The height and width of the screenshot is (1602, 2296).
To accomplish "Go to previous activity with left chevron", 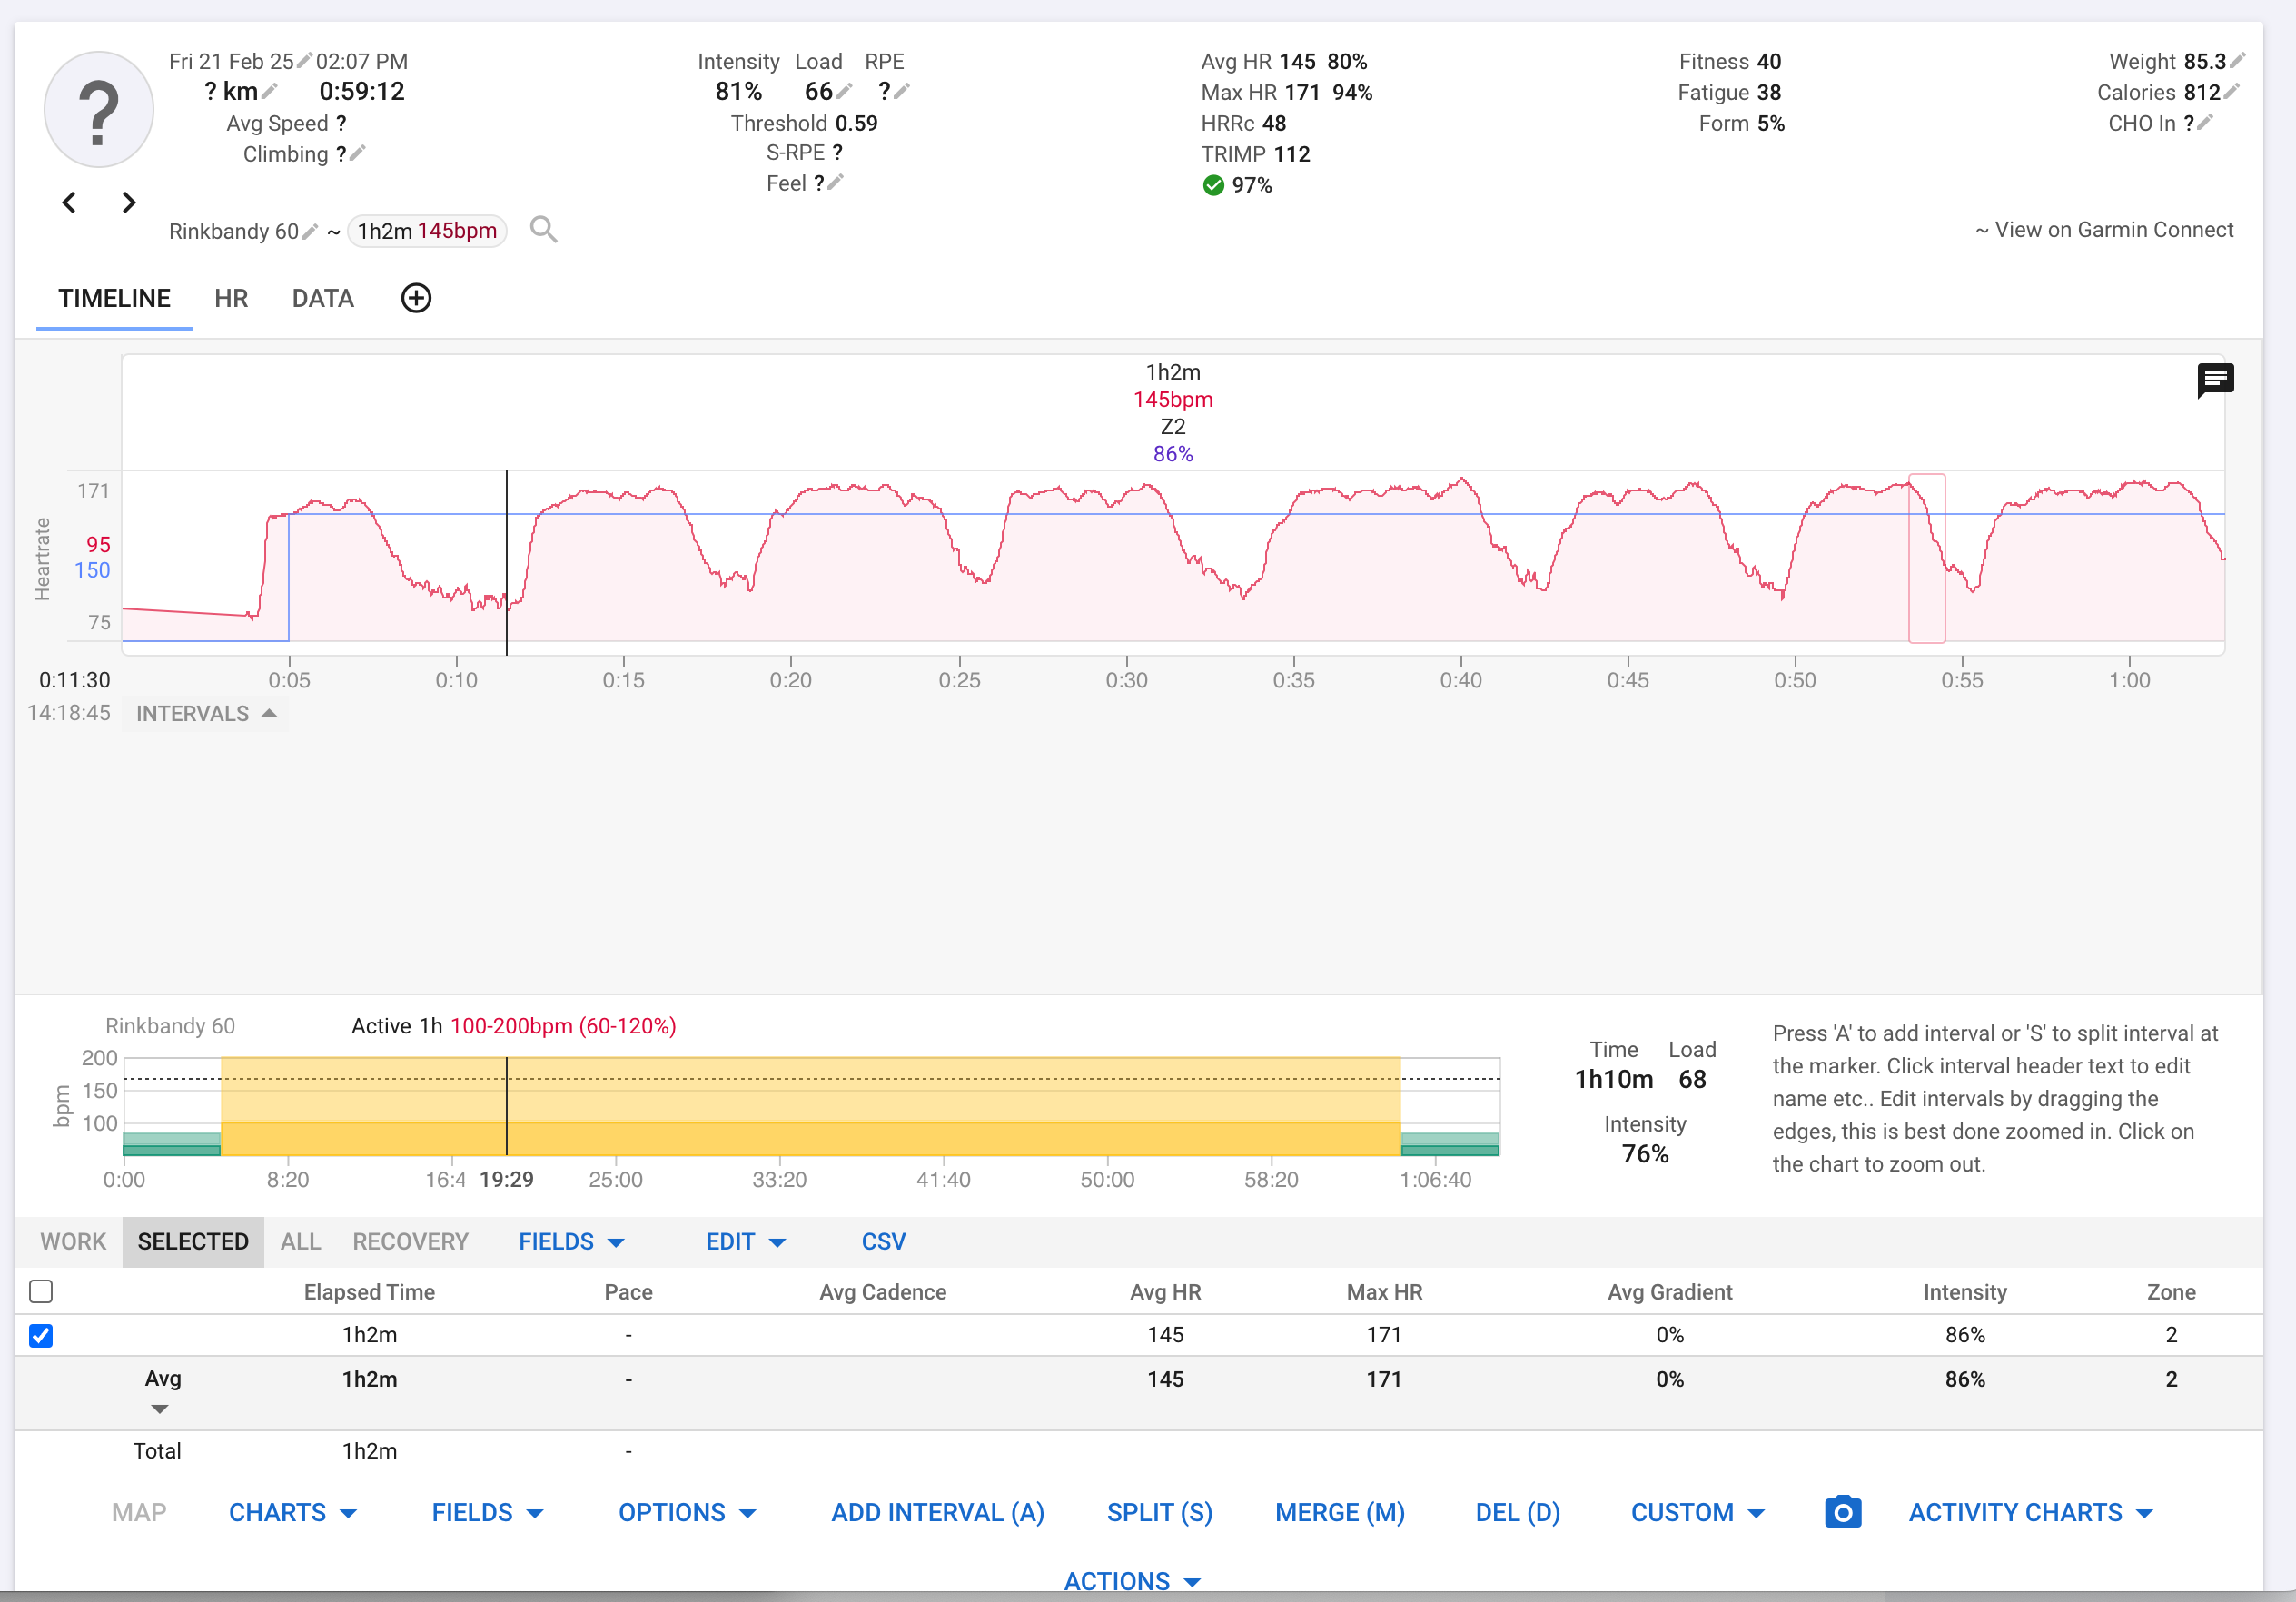I will [69, 203].
